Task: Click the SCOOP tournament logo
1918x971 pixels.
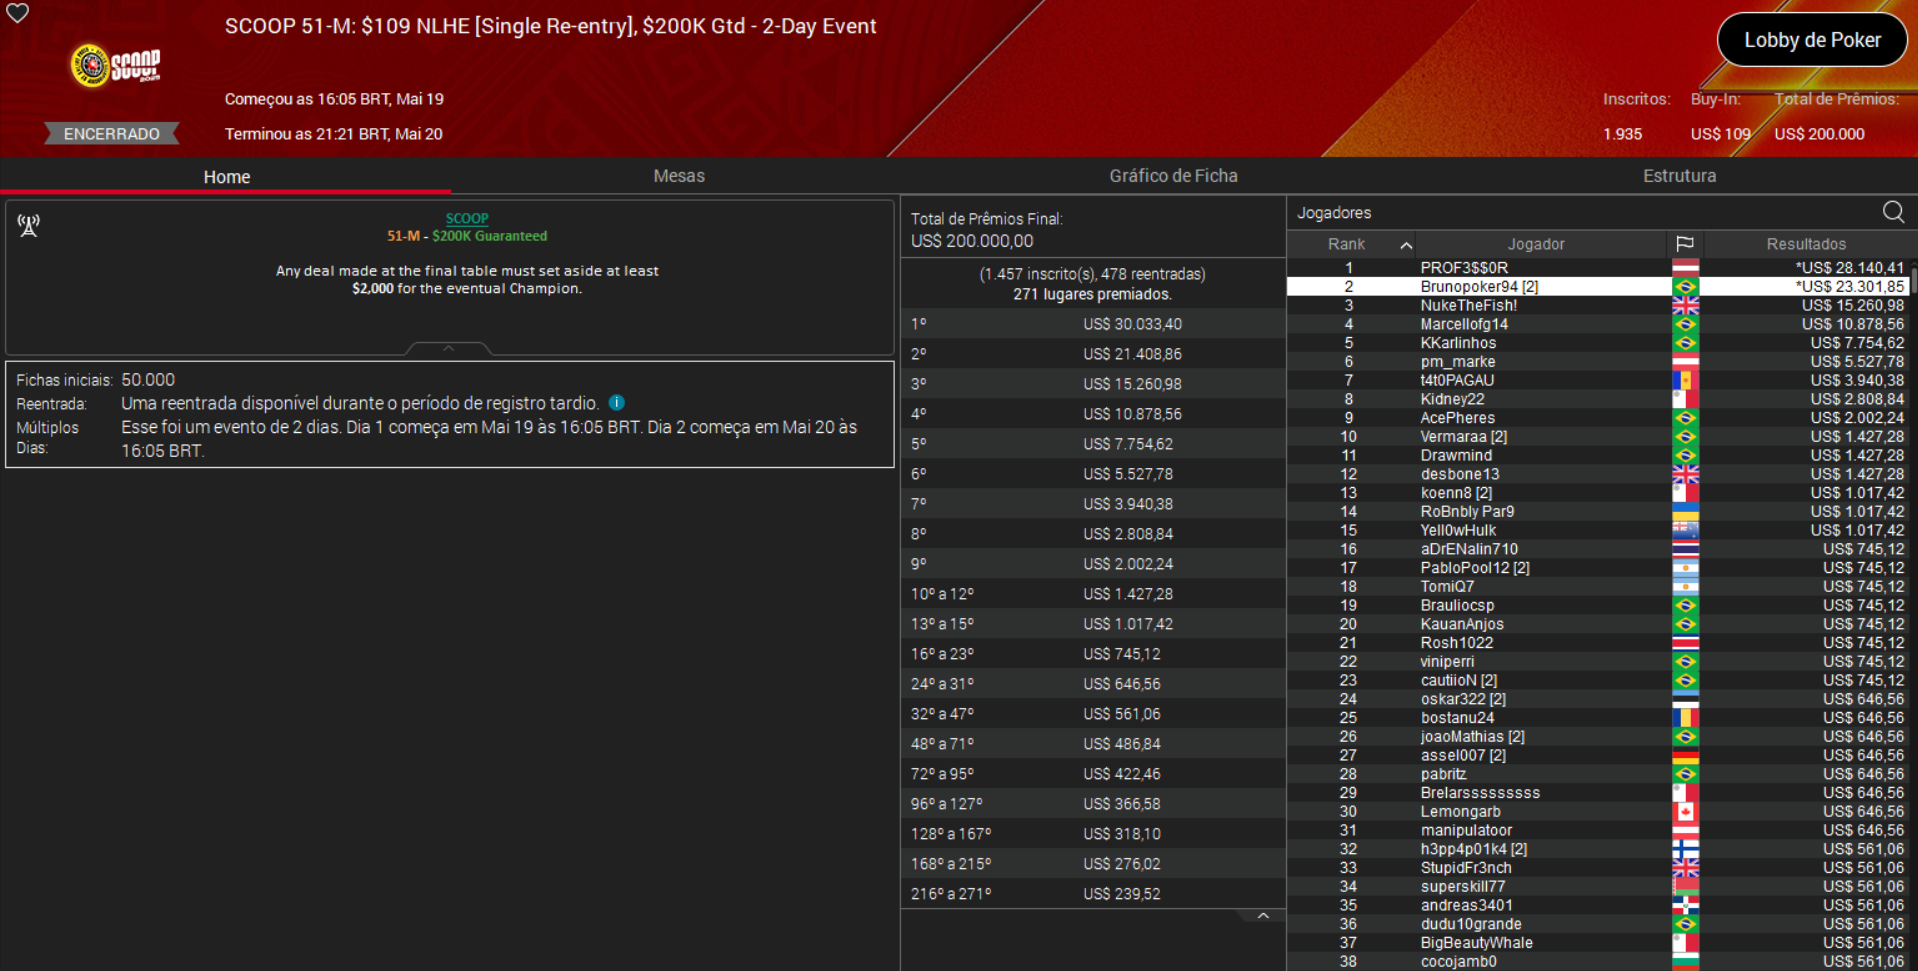Action: pos(115,66)
